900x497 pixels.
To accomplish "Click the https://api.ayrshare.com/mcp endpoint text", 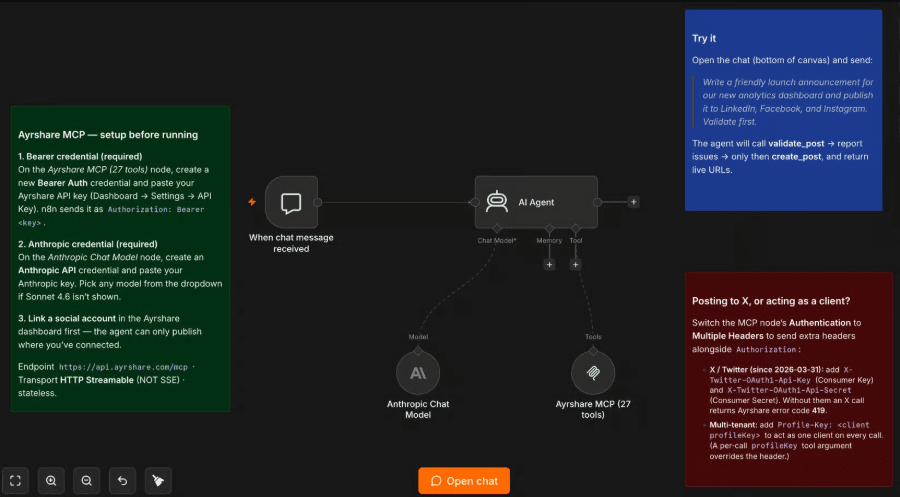I will tap(123, 367).
